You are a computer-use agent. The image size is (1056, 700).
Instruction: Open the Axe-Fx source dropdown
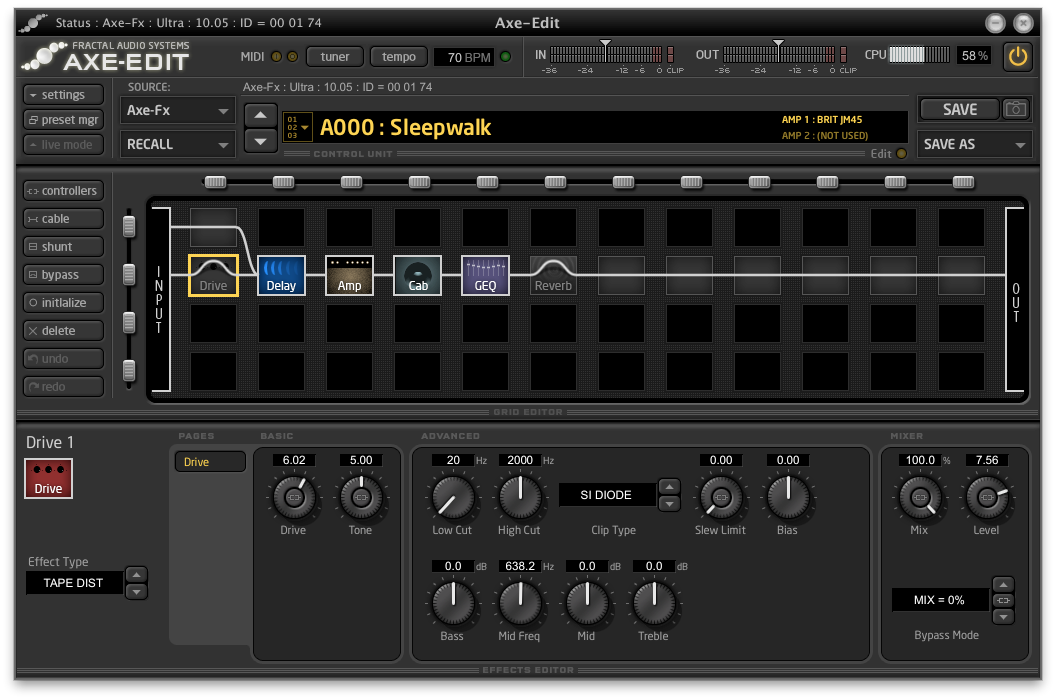click(x=178, y=110)
